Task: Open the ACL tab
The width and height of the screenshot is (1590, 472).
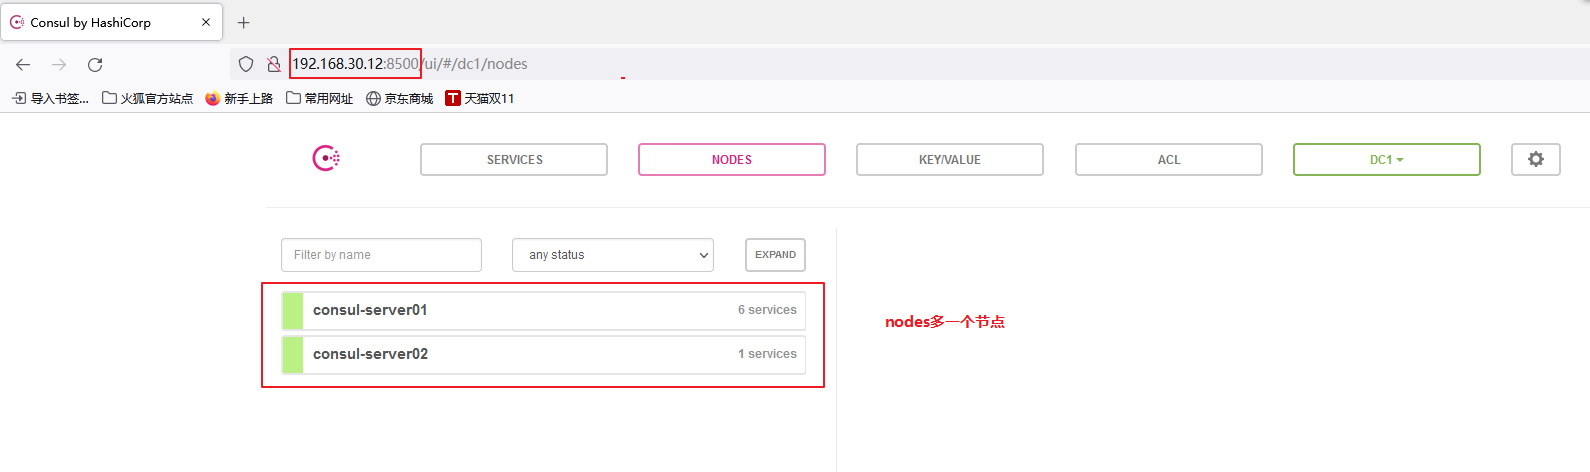Action: [x=1169, y=159]
